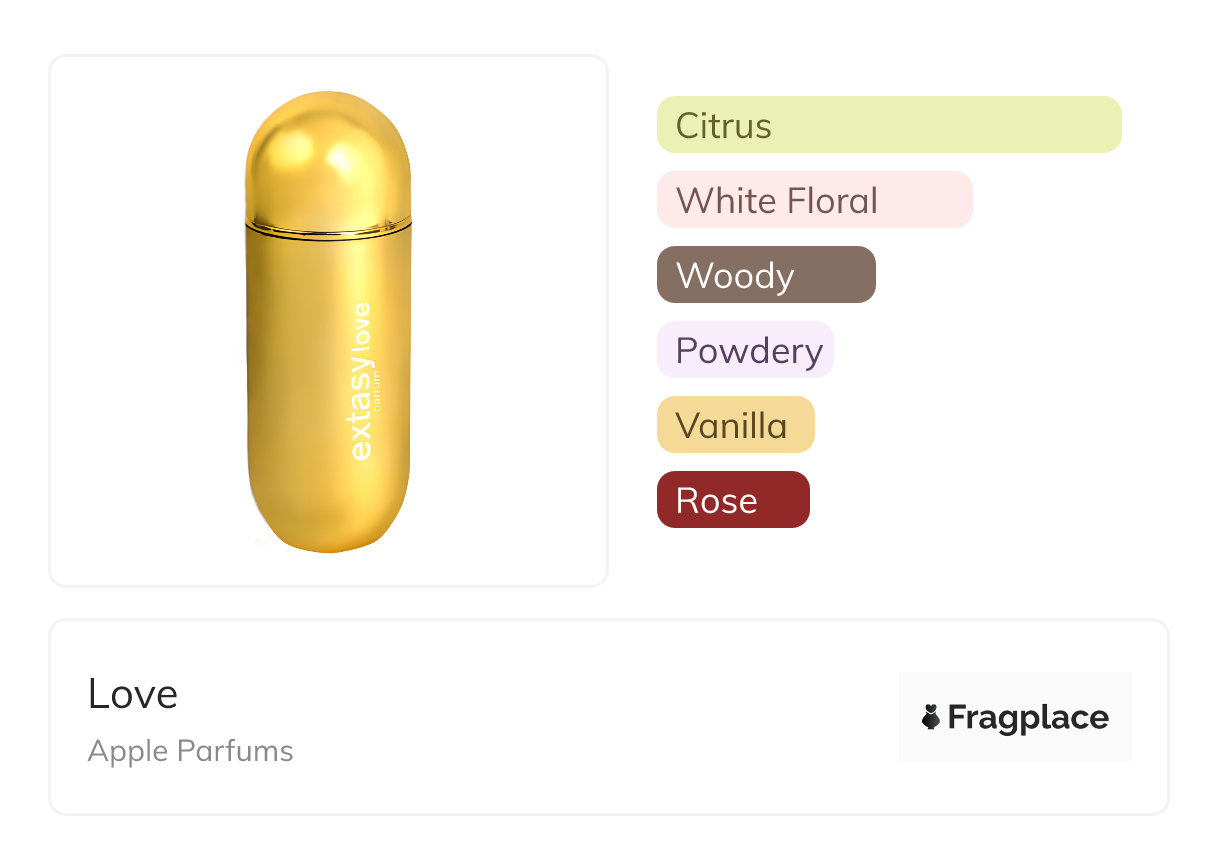Viewport: 1218px width, 864px height.
Task: Select the Citrus accord bar
Action: click(x=888, y=125)
